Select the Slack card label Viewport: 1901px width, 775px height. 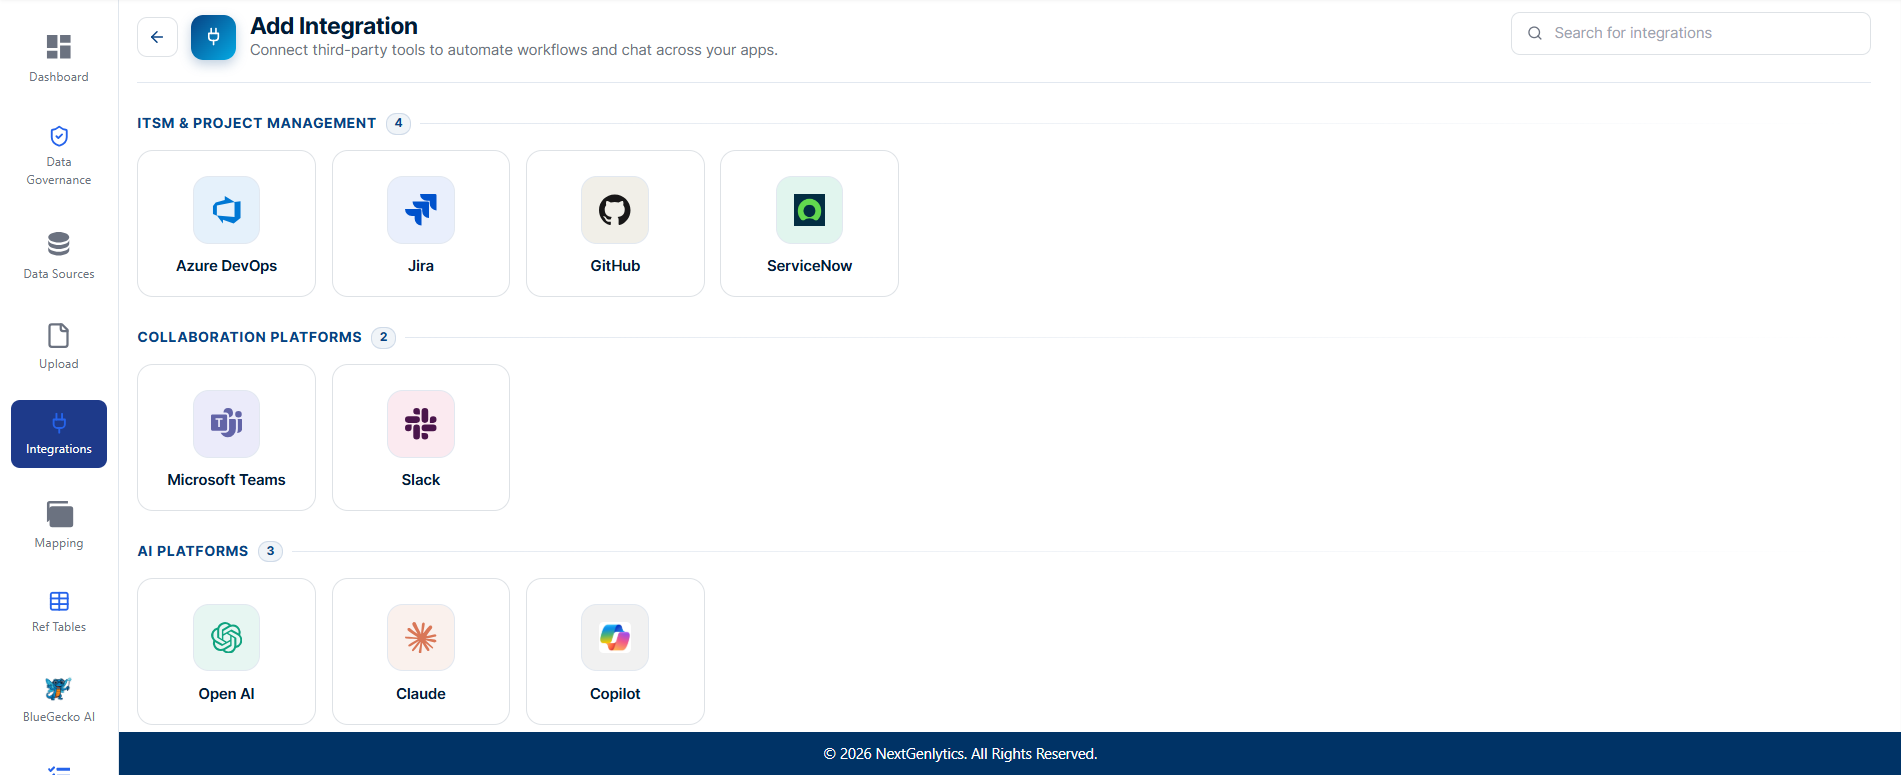tap(421, 480)
